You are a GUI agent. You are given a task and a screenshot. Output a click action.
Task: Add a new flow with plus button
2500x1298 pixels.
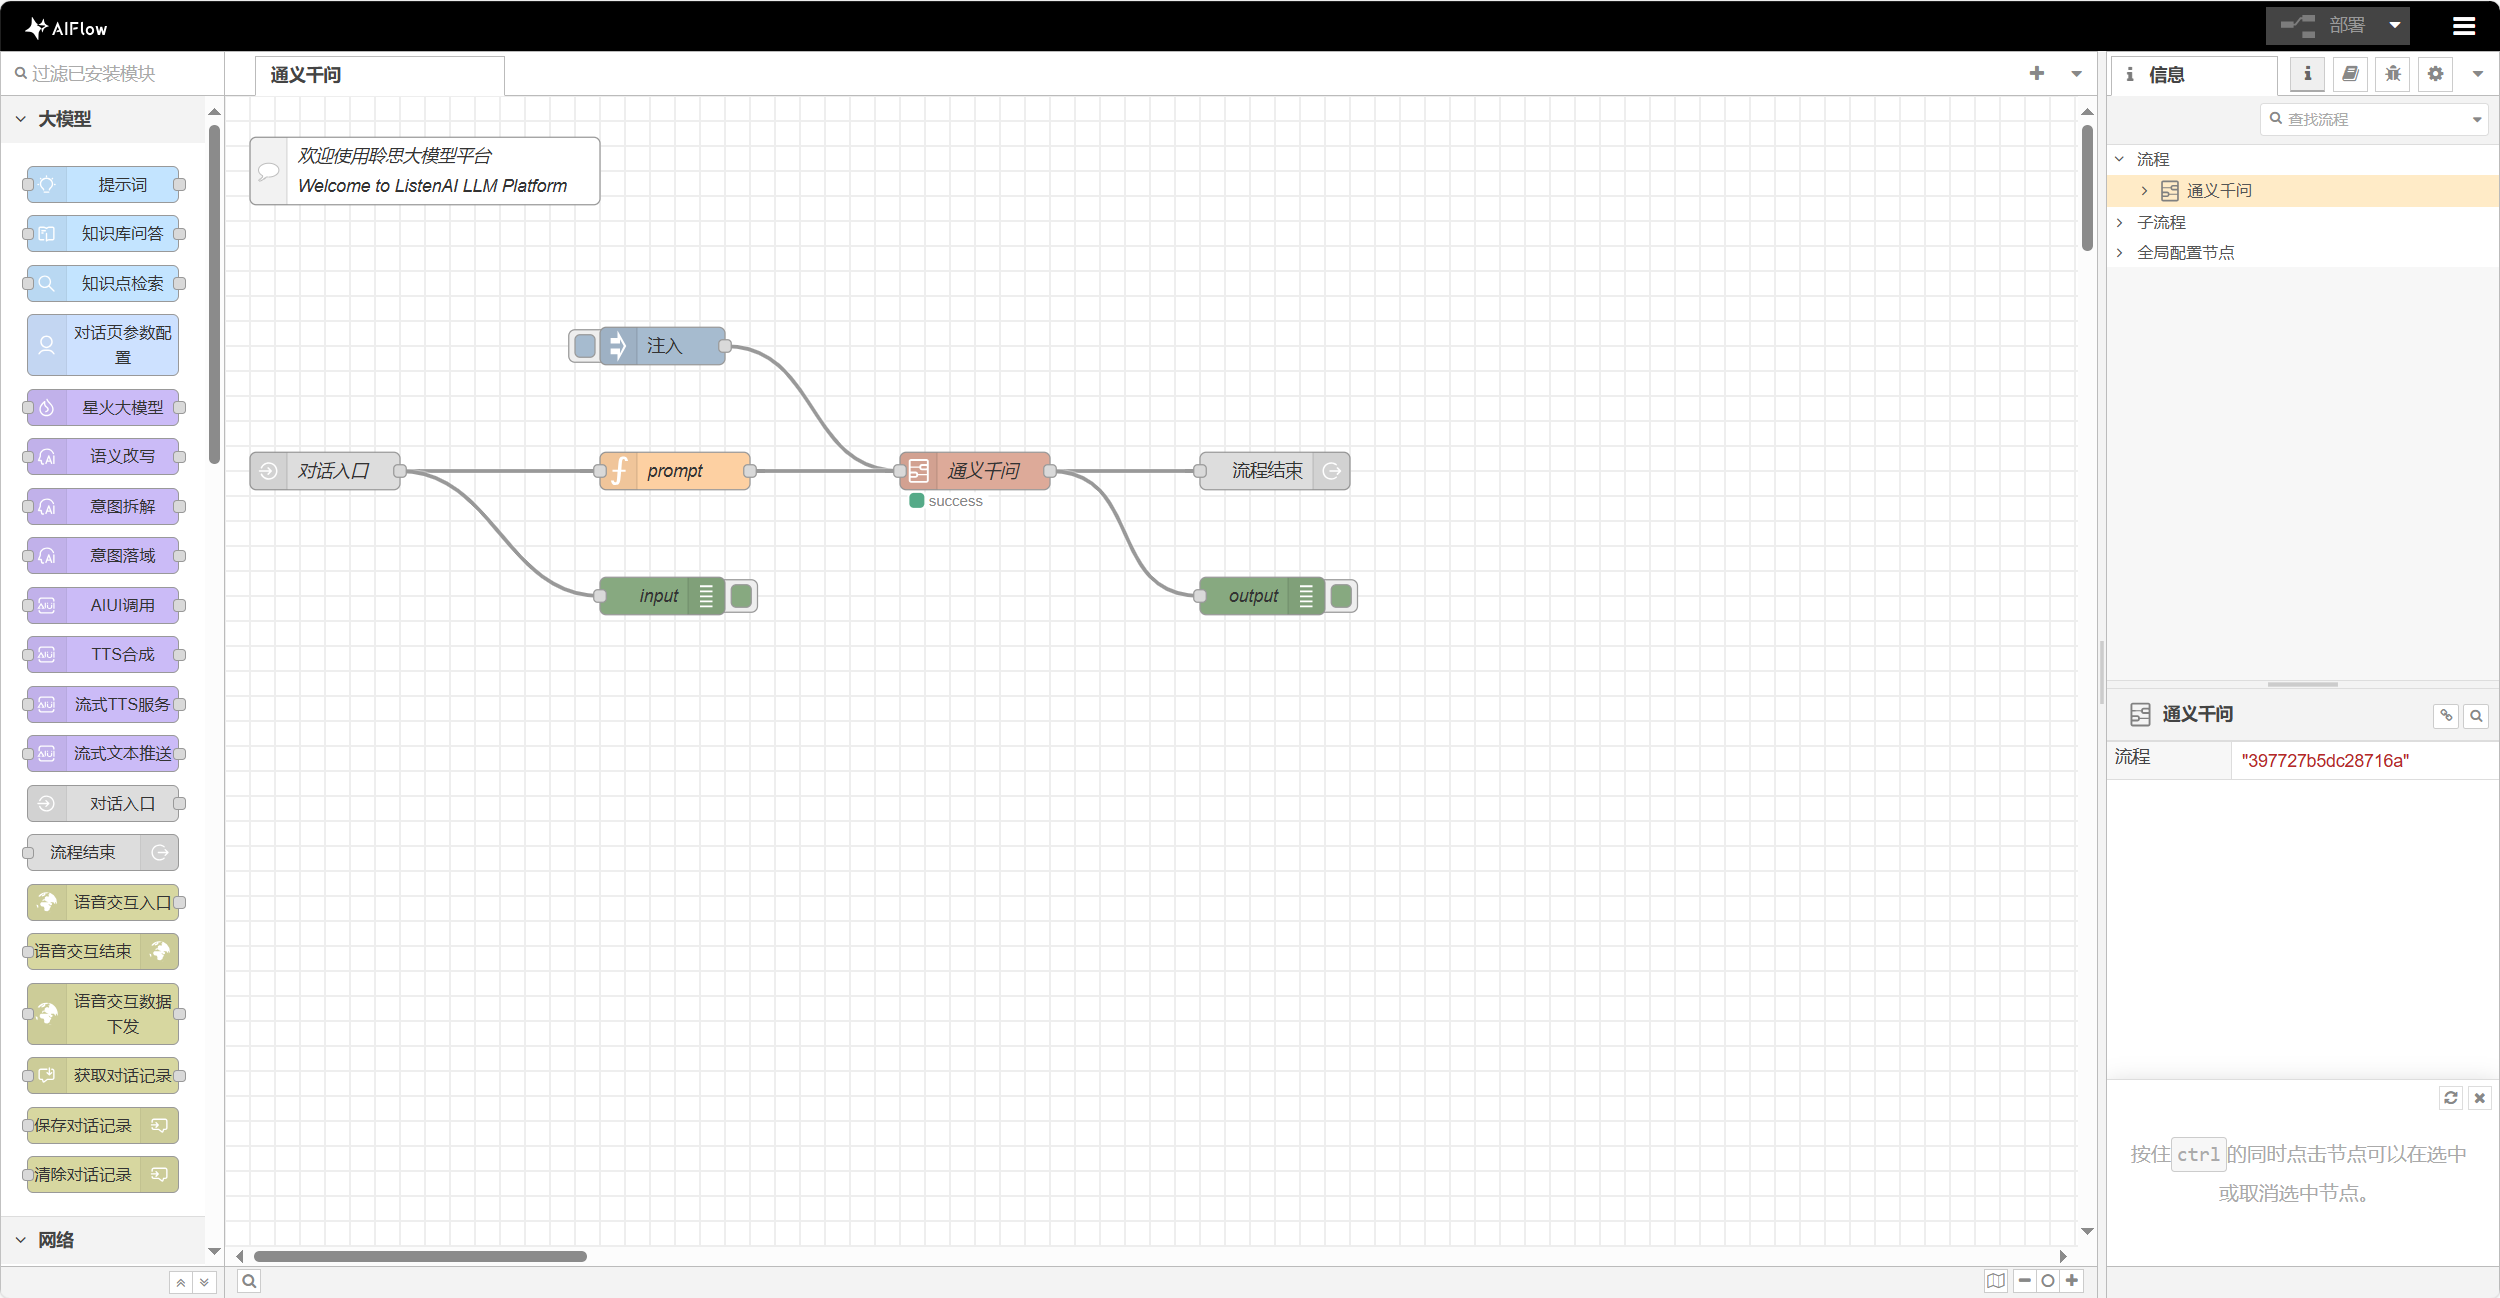[2036, 74]
